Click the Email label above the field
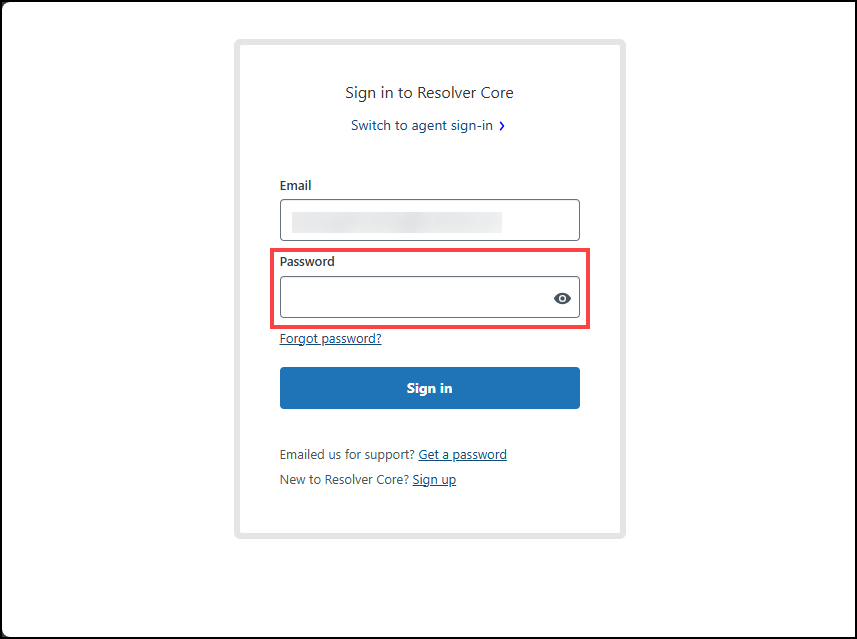Viewport: 857px width, 639px height. tap(295, 185)
